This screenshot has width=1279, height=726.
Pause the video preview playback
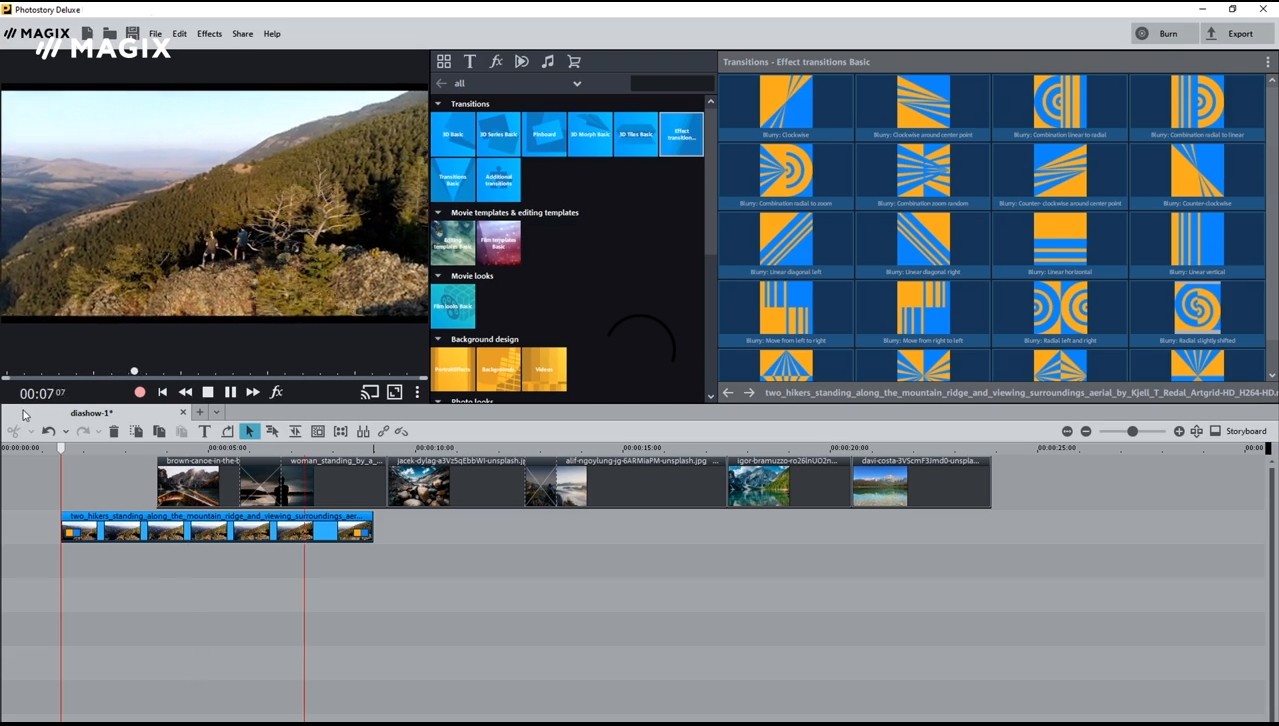coord(230,393)
